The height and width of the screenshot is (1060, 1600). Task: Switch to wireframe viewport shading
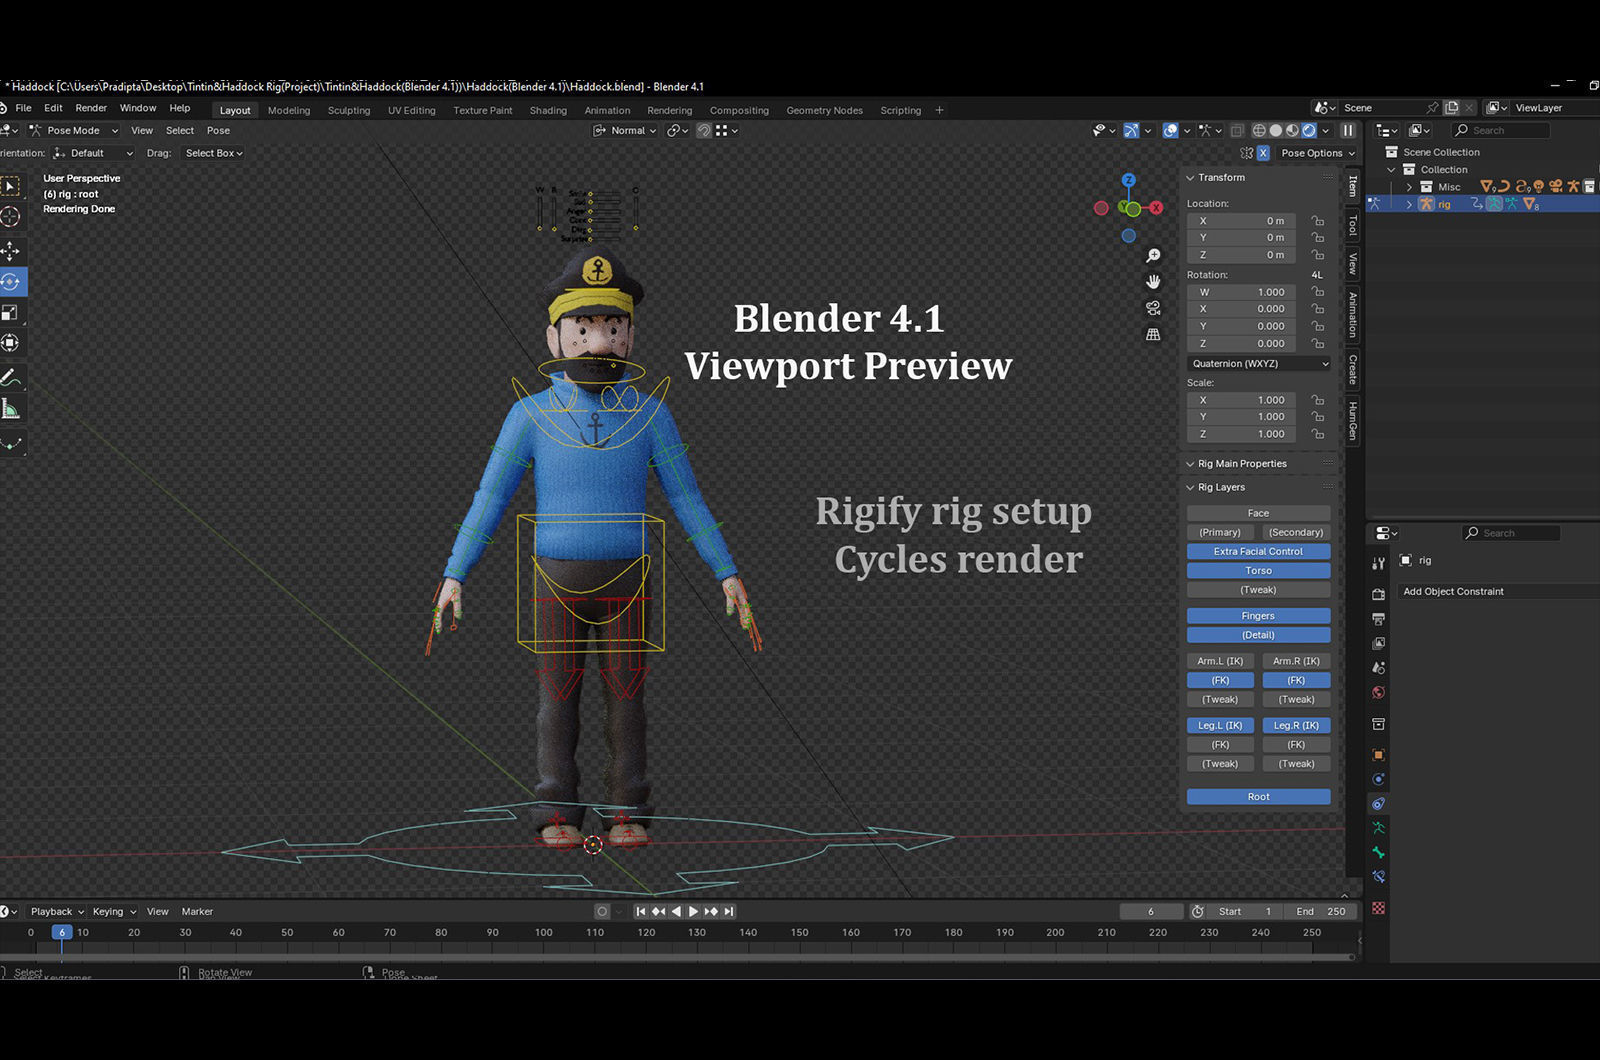1259,130
